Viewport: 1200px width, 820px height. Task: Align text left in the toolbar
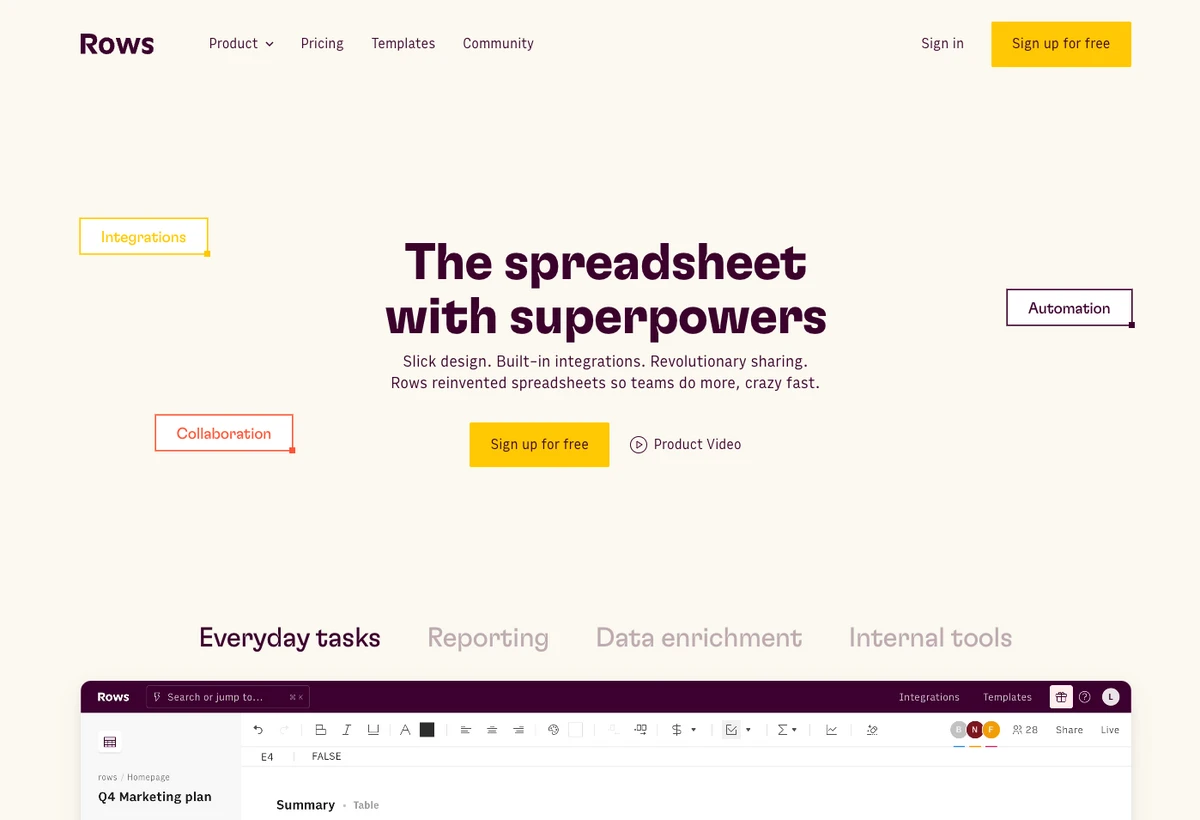(x=466, y=730)
